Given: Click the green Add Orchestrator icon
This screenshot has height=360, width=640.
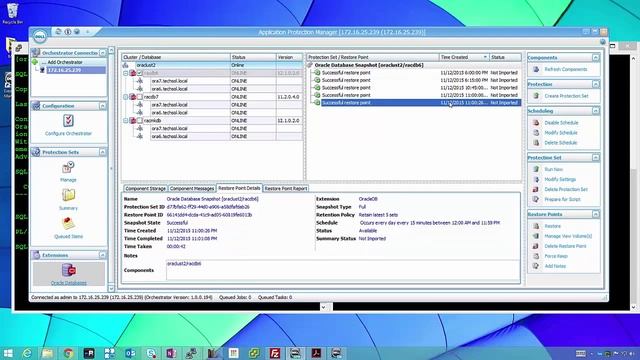Looking at the screenshot, I should point(35,62).
